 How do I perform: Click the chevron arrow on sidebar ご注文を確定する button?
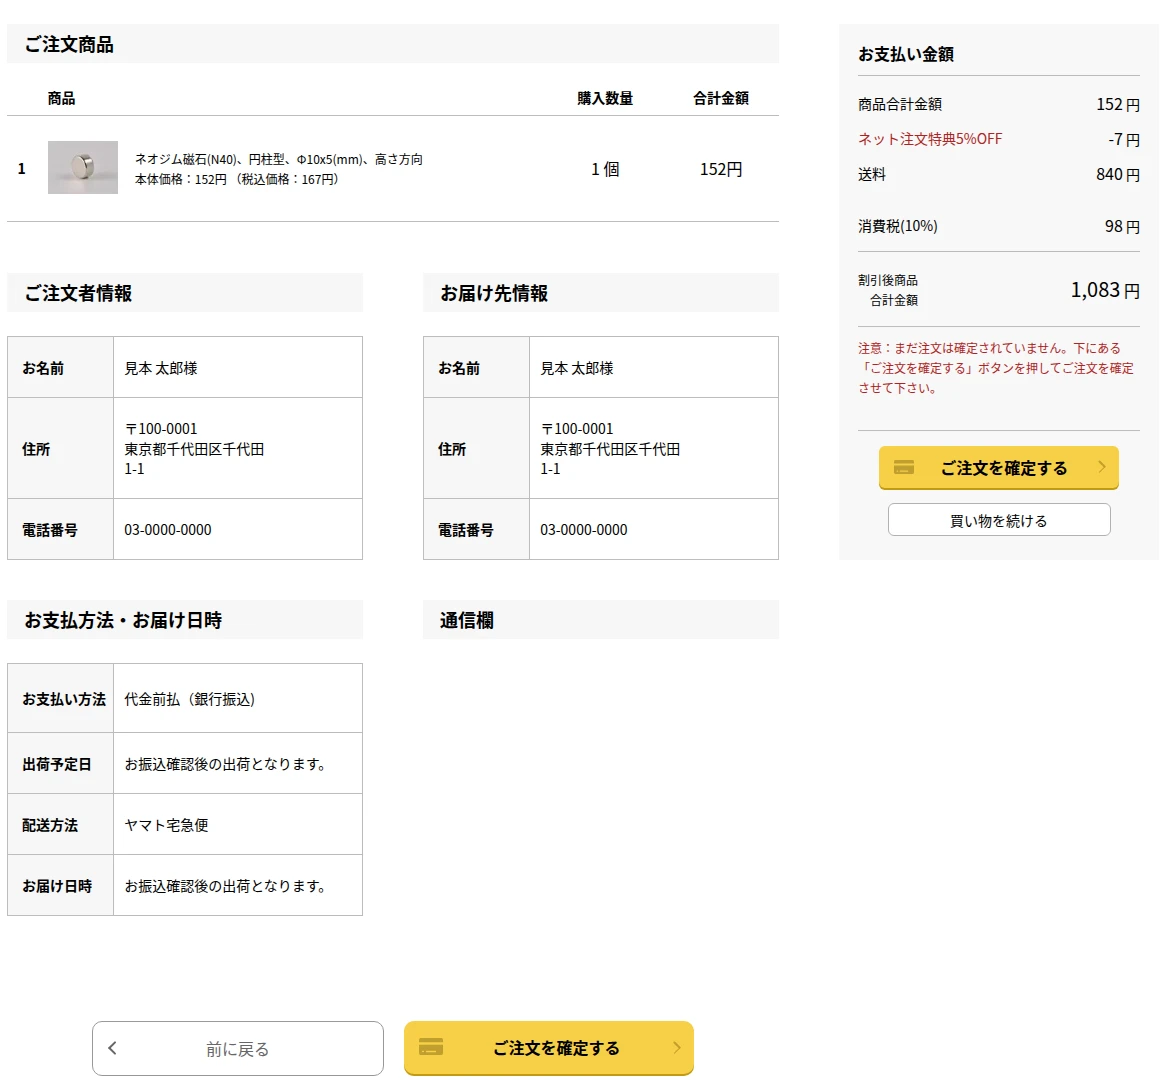1102,466
